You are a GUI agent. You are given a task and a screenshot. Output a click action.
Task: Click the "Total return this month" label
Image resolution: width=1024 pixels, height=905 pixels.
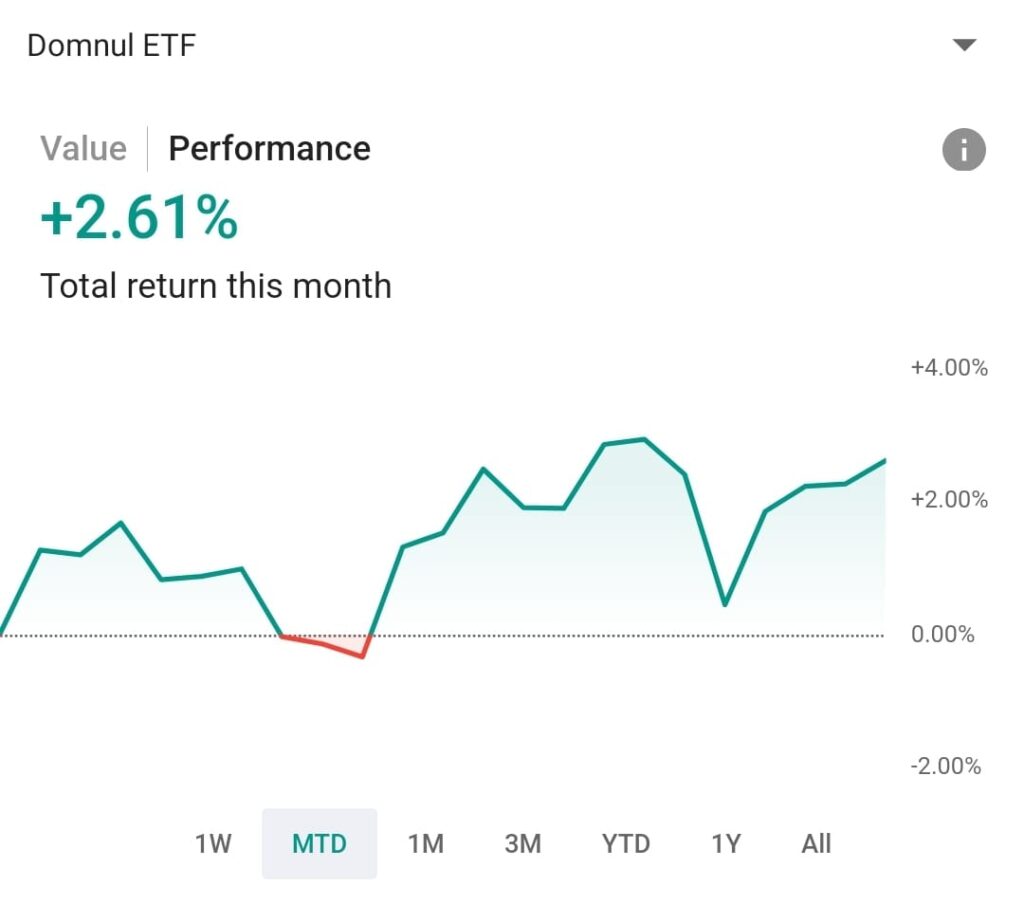click(215, 287)
